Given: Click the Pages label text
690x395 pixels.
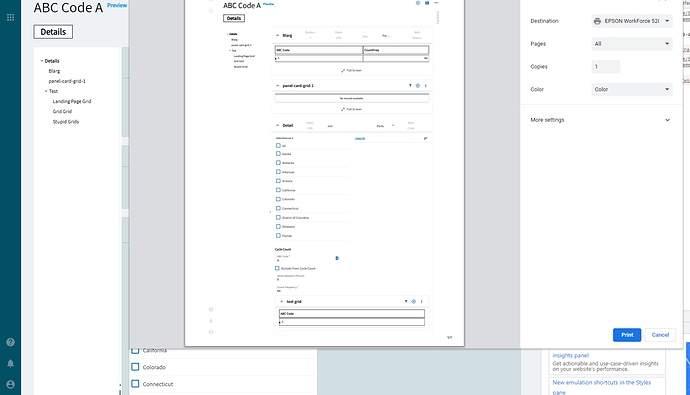Looking at the screenshot, I should coord(538,44).
